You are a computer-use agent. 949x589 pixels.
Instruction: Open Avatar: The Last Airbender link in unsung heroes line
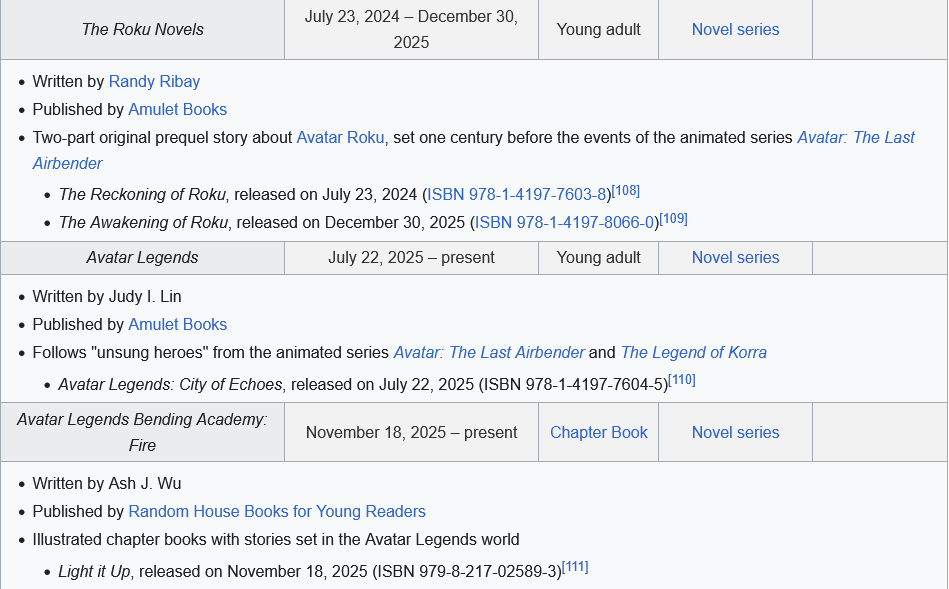tap(489, 352)
